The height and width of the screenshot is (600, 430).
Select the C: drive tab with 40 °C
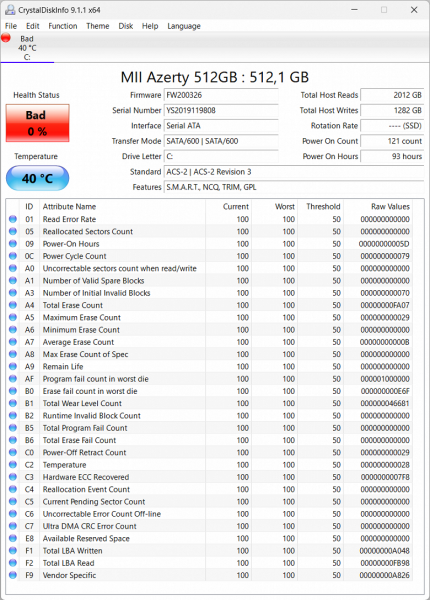coord(27,48)
